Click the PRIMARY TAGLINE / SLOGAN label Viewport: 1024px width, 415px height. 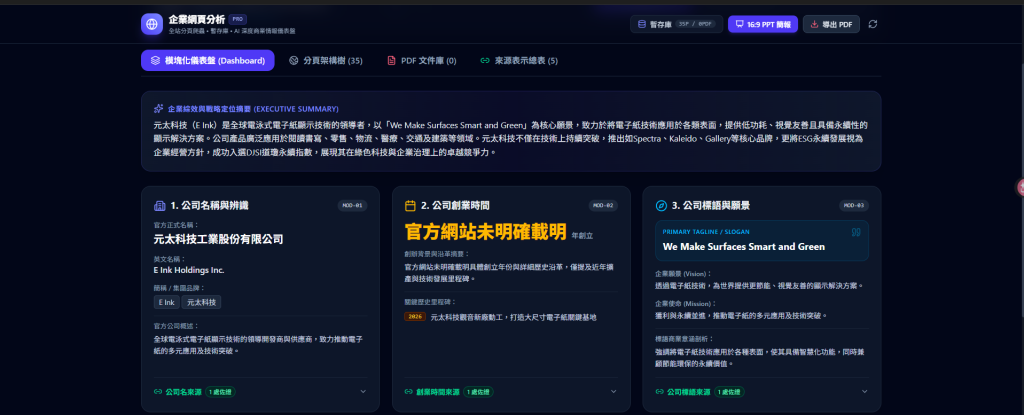(x=706, y=231)
